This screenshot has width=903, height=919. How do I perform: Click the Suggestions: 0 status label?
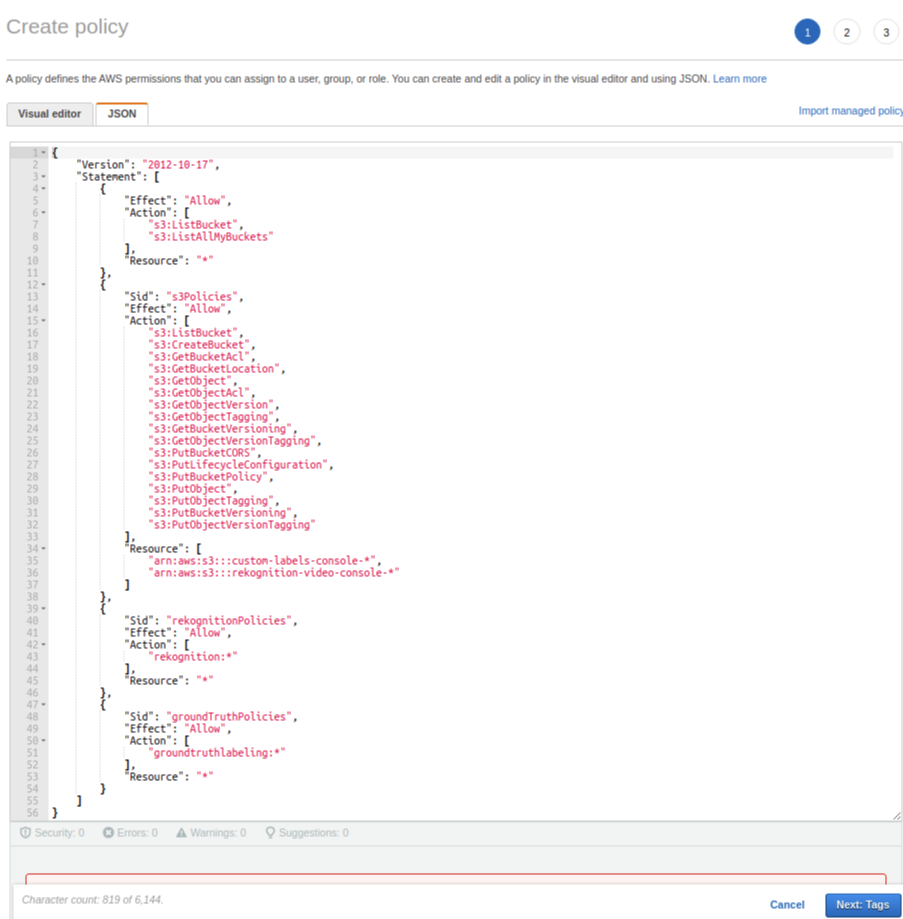point(314,833)
